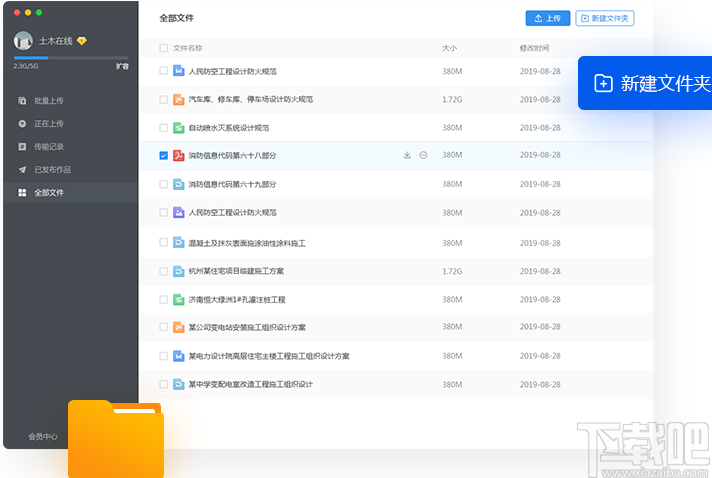The height and width of the screenshot is (478, 712).
Task: Click the 全部文件 page title
Action: (x=177, y=18)
